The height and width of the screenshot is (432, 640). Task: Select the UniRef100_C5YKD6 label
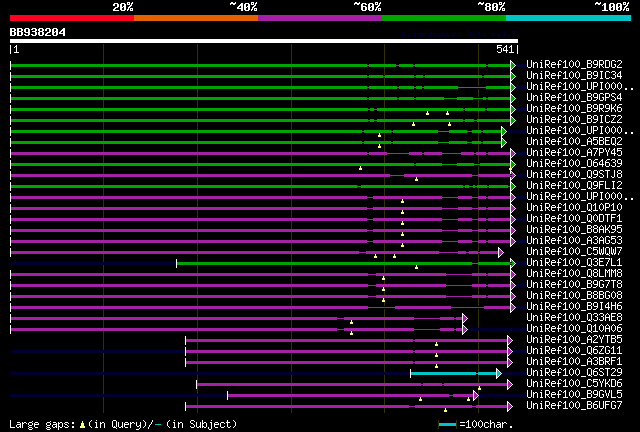pos(574,384)
